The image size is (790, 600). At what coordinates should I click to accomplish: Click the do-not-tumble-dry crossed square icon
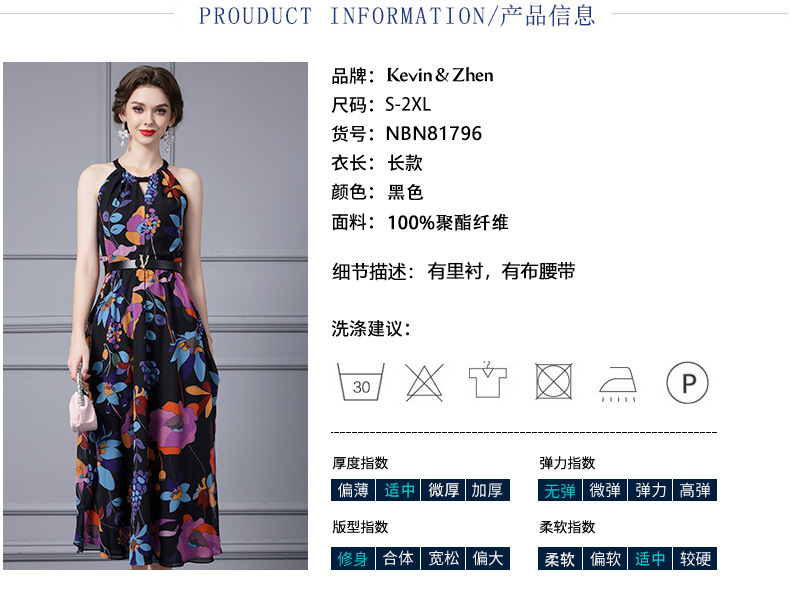[x=553, y=381]
